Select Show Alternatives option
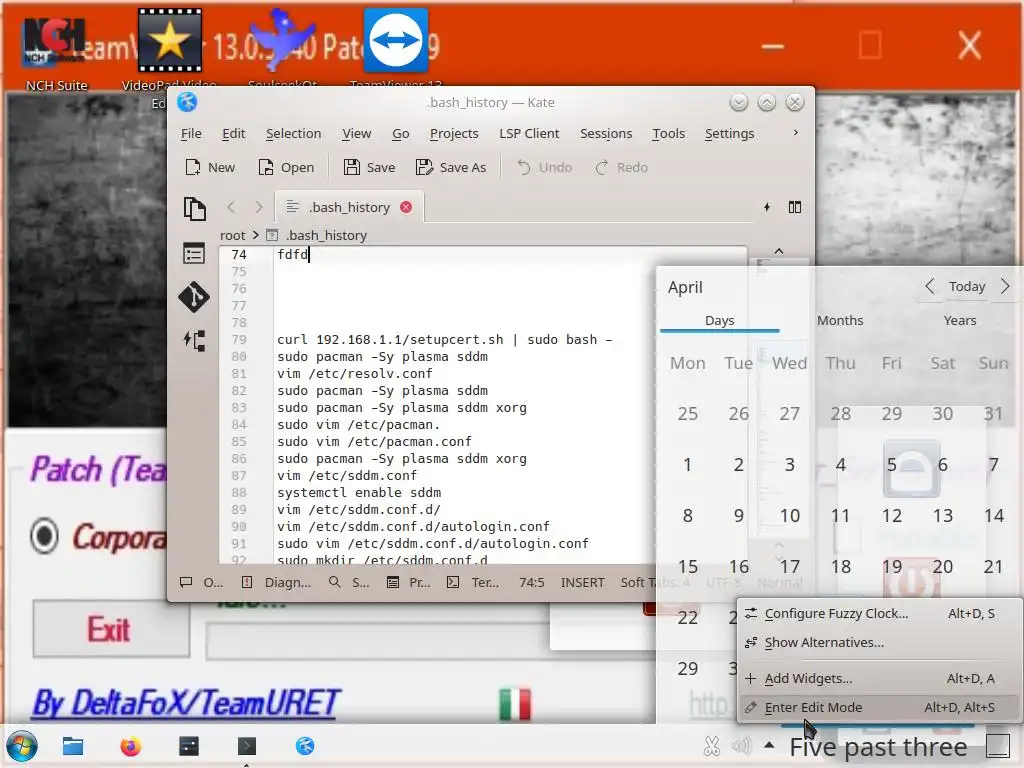This screenshot has width=1024, height=768. coord(880,642)
